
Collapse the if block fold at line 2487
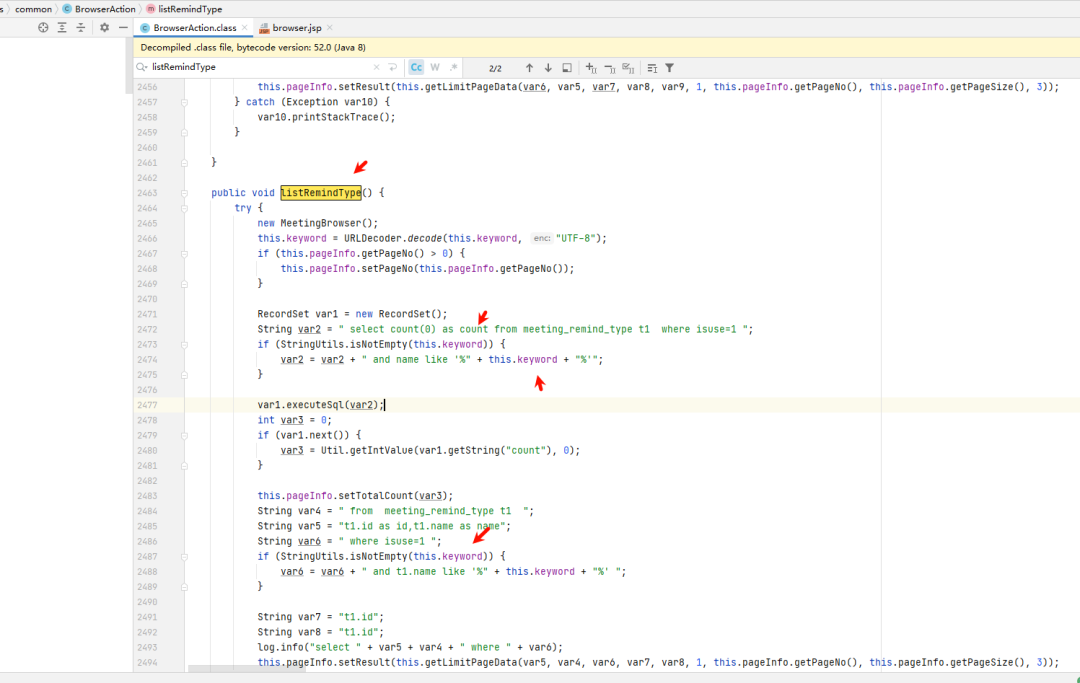point(184,557)
